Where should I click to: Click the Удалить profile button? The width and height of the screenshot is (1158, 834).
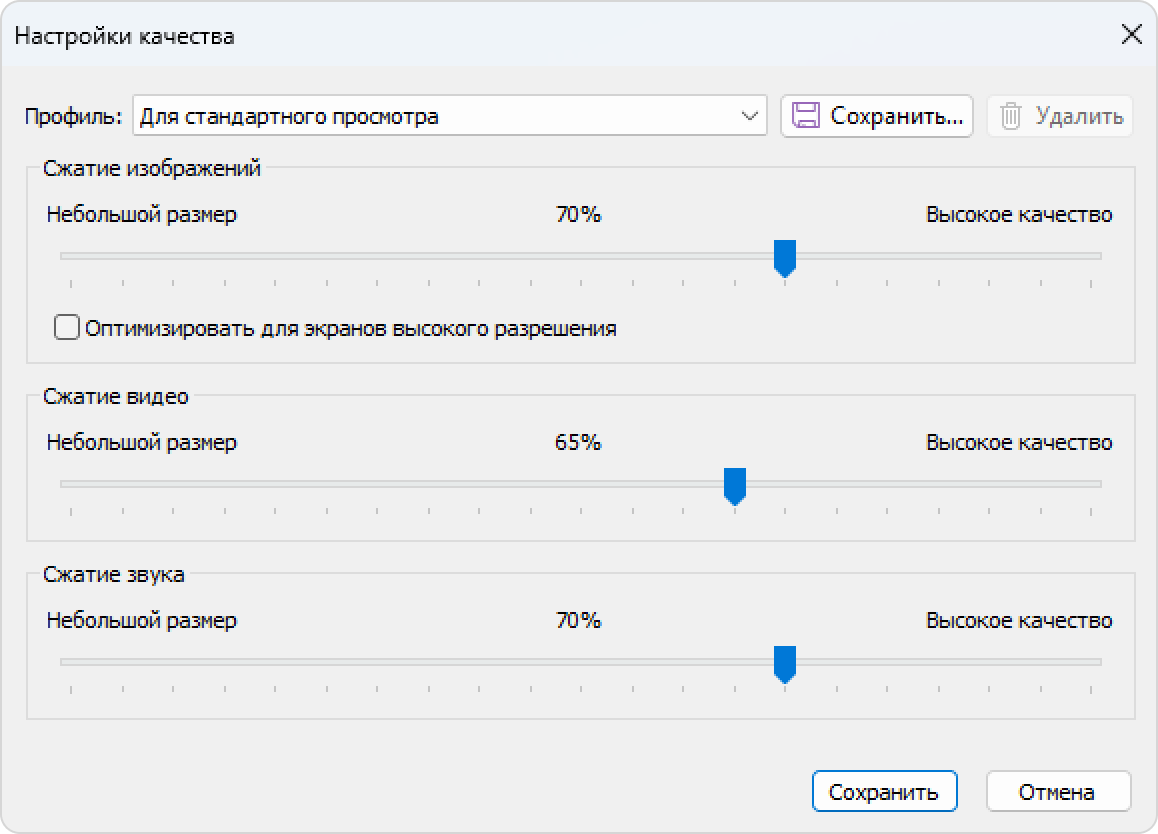[1060, 116]
